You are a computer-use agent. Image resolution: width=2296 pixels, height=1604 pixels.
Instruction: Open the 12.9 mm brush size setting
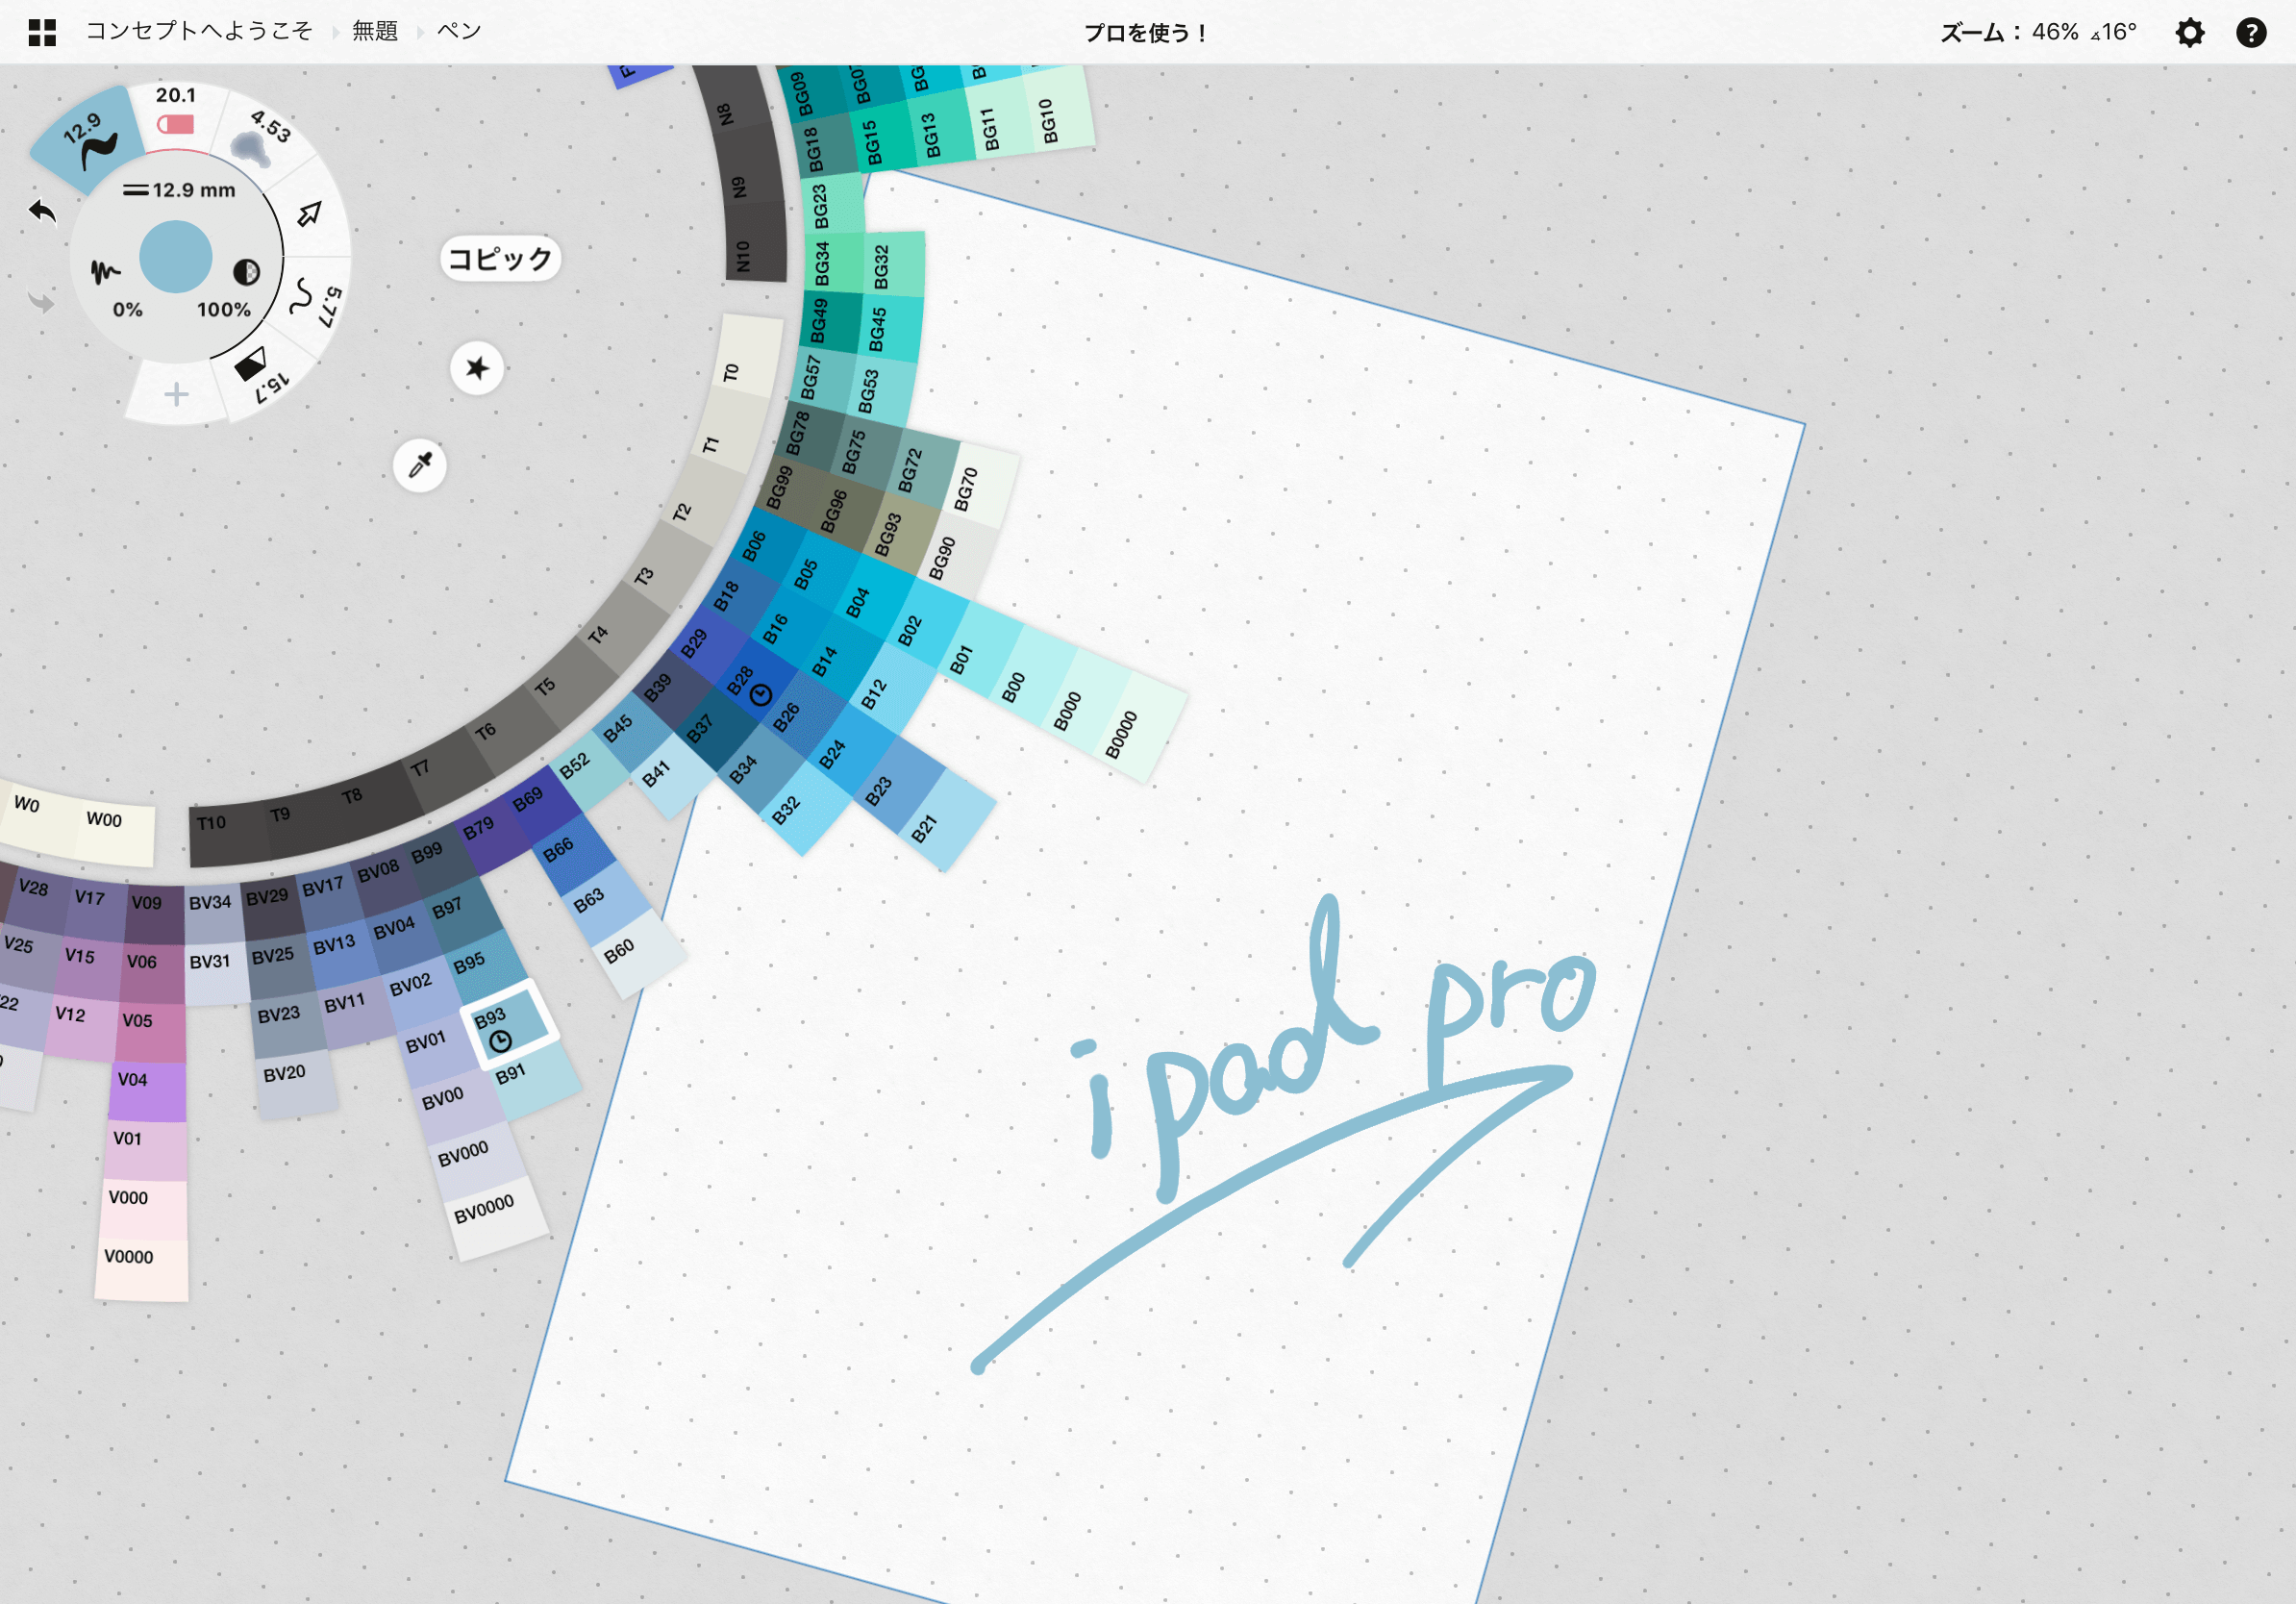click(180, 190)
